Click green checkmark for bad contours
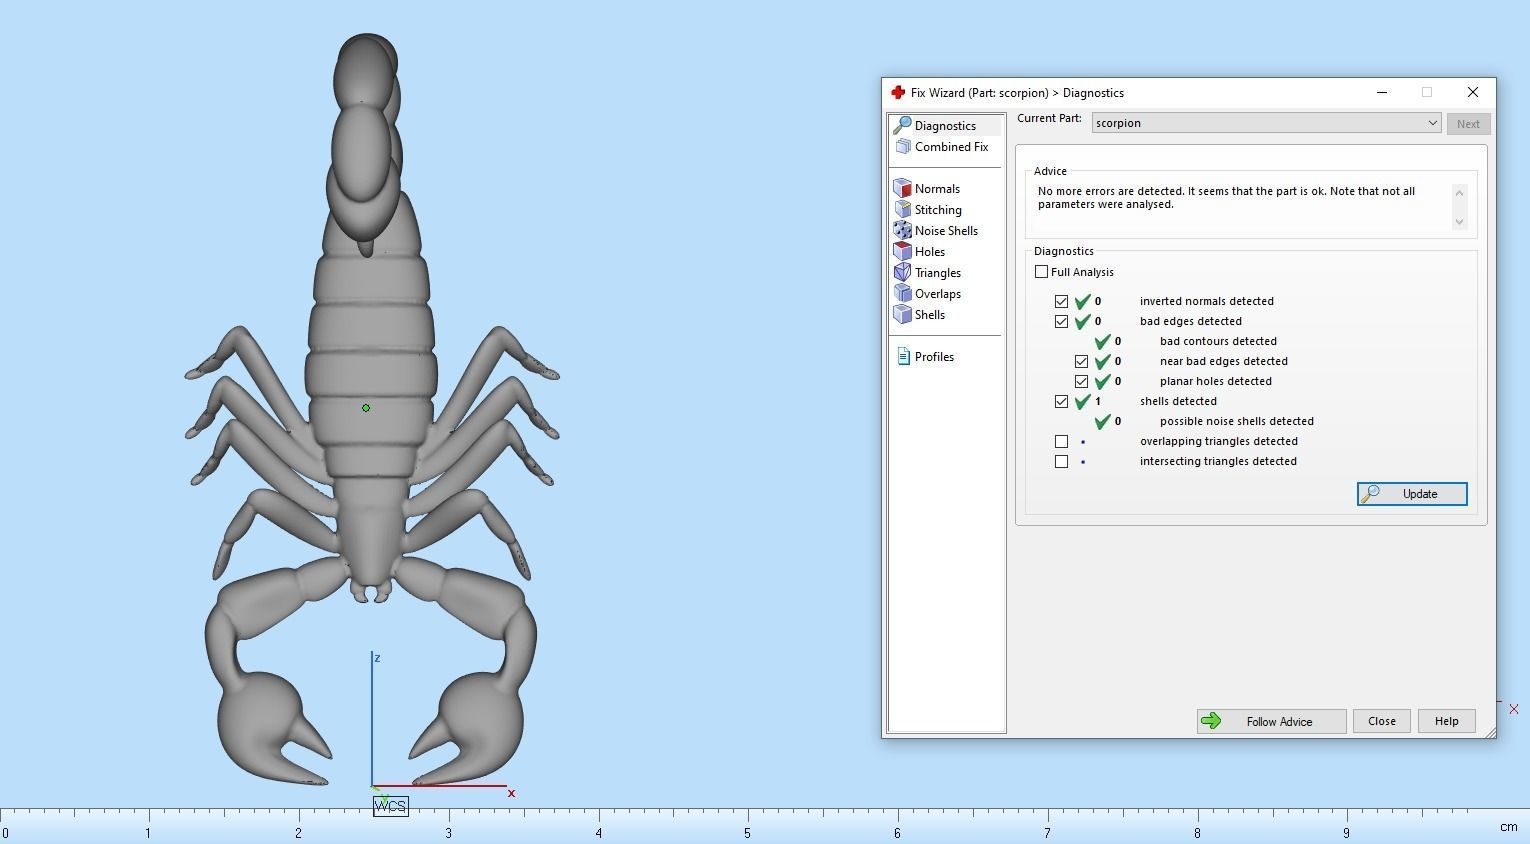Screen dimensions: 1530x844 (1102, 341)
